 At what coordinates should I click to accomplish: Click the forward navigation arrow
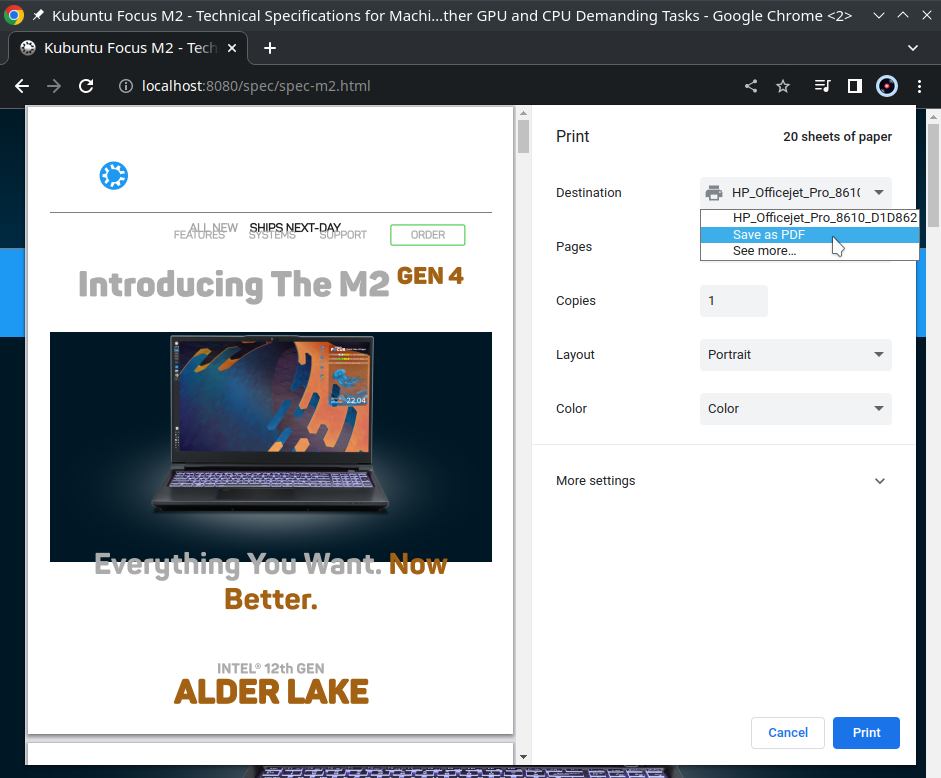coord(54,86)
